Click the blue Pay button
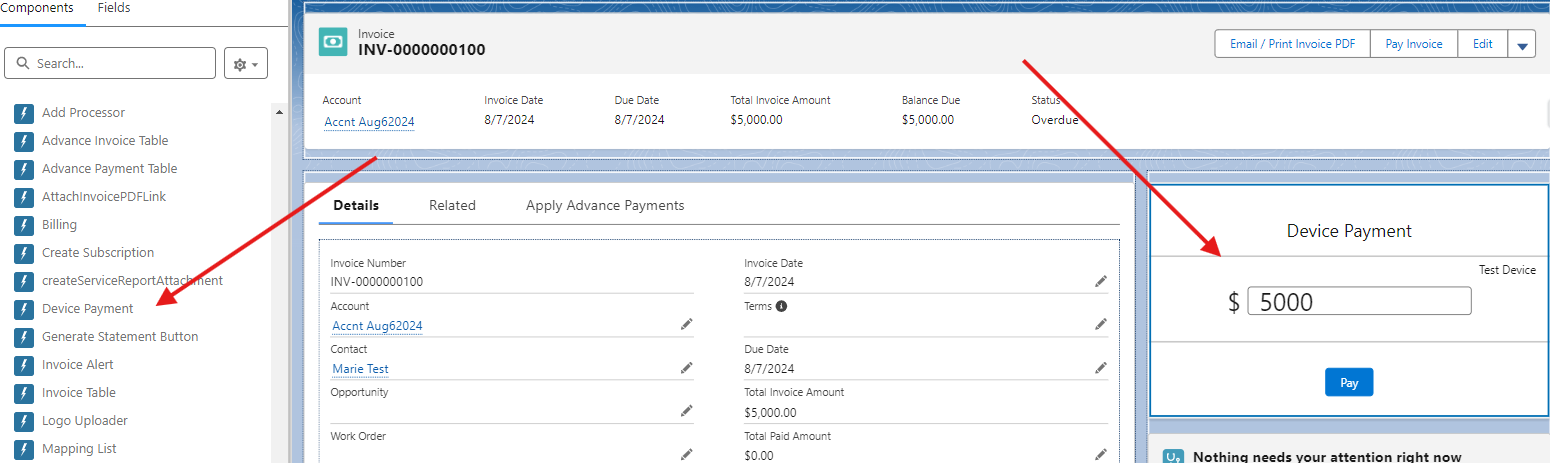The image size is (1550, 463). coord(1349,383)
